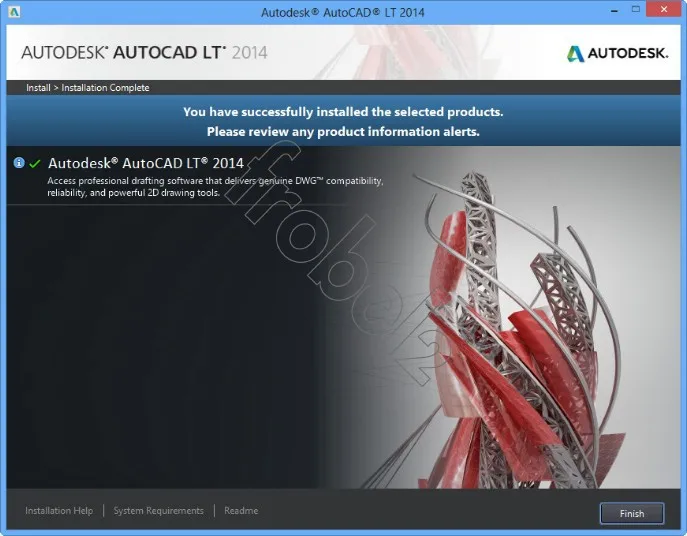Click the Autodesk logo in header
This screenshot has height=536, width=687.
(x=617, y=53)
